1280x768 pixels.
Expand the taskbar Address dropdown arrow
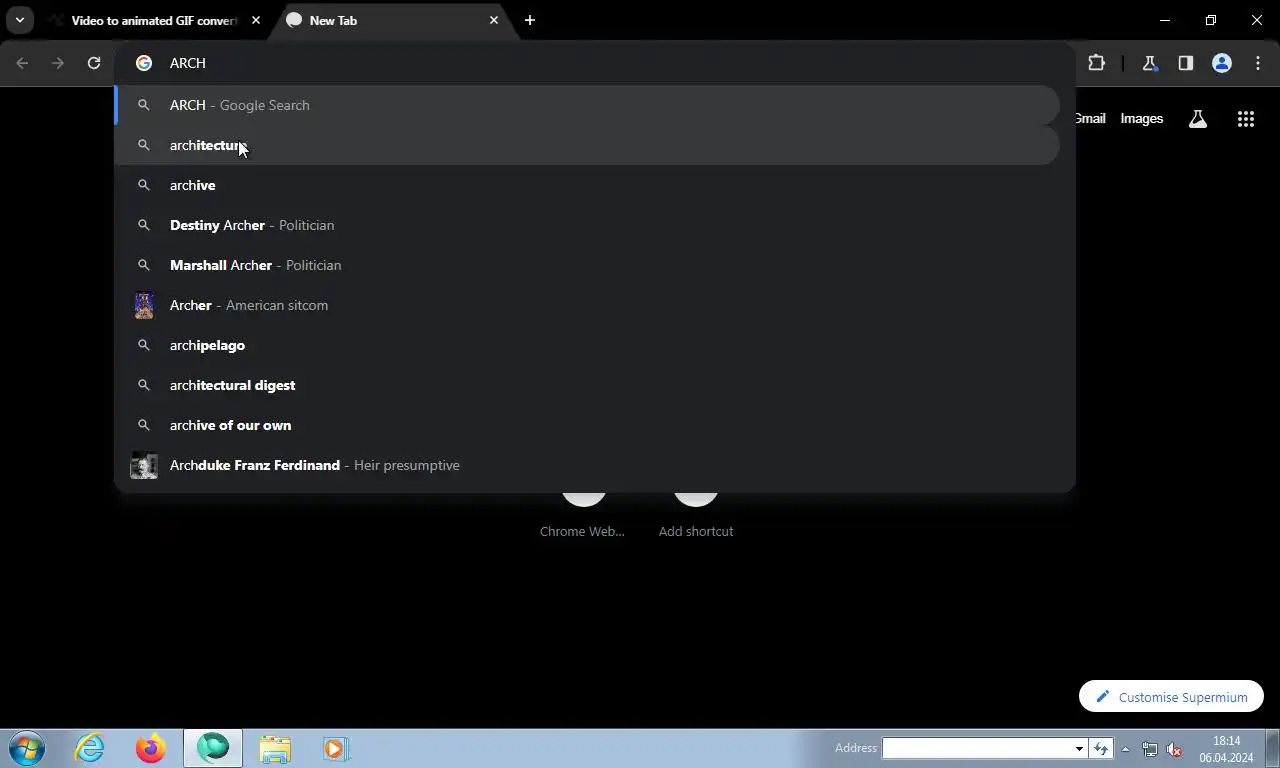tap(1079, 748)
